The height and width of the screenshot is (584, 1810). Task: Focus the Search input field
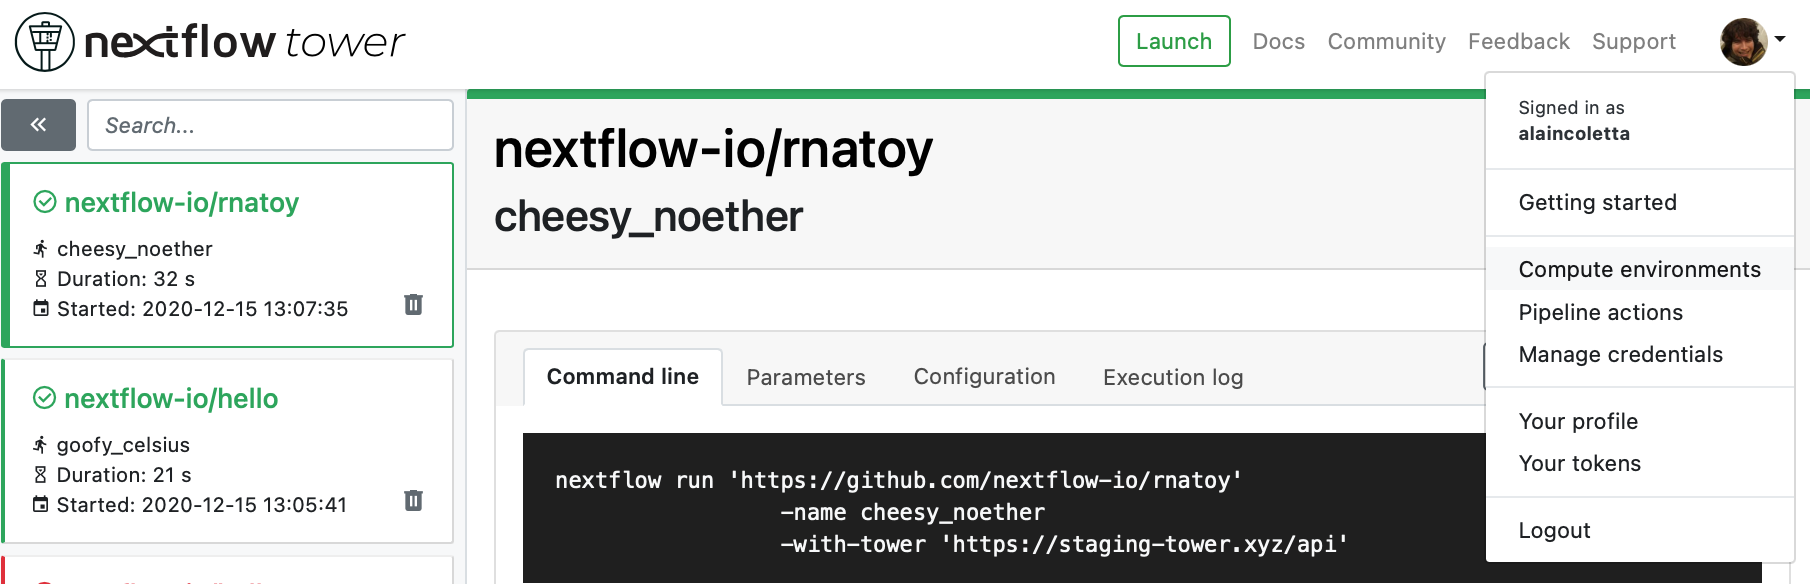[x=270, y=125]
